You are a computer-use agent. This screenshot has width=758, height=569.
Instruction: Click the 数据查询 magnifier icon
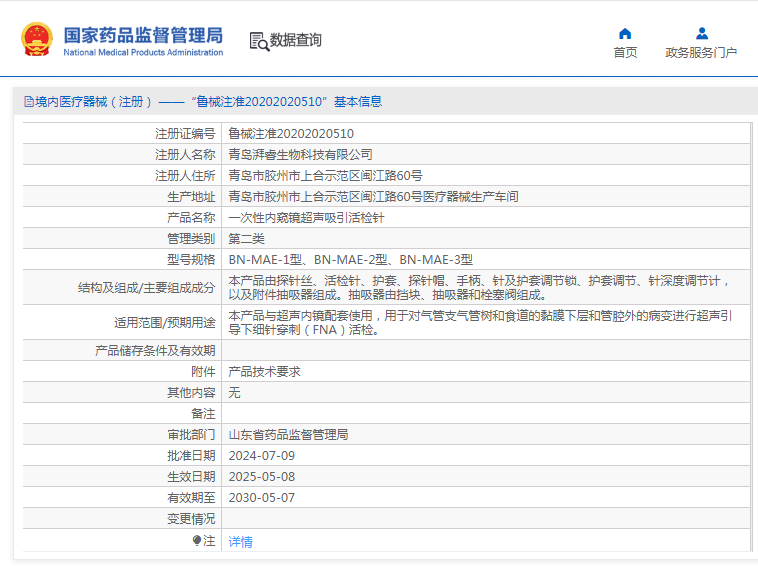tap(258, 41)
